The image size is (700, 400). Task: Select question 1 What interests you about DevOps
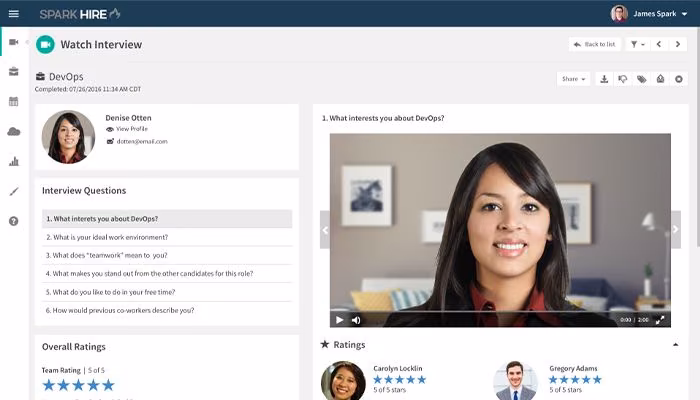click(167, 219)
